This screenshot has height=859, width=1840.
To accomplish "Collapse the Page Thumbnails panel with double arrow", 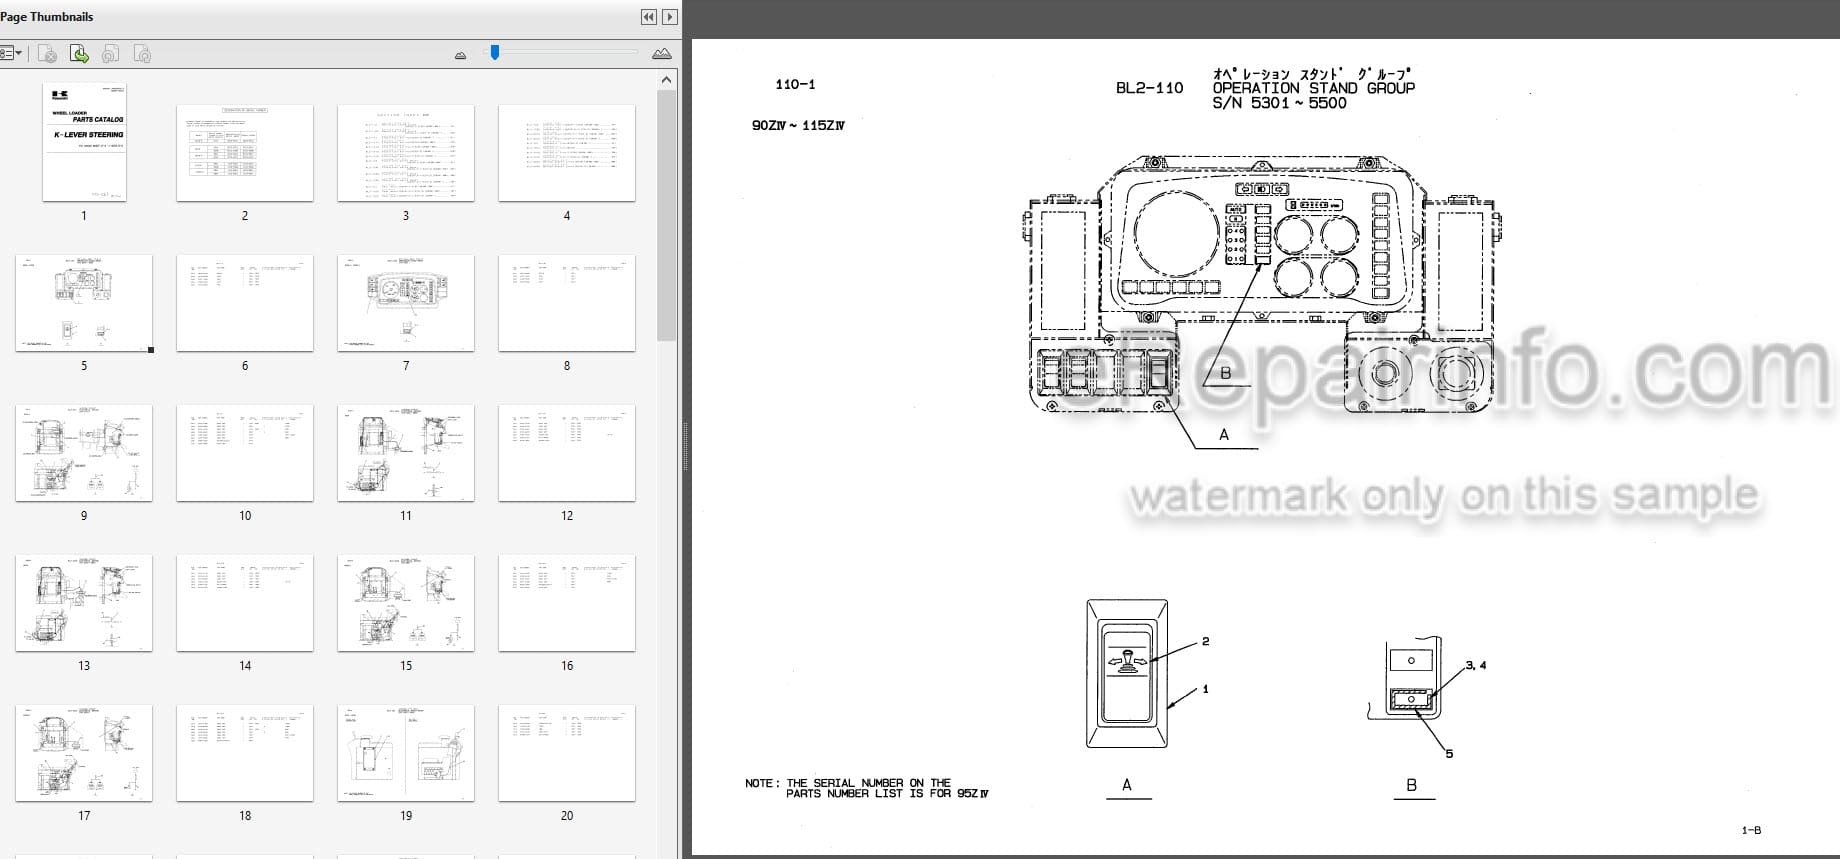I will pyautogui.click(x=648, y=17).
